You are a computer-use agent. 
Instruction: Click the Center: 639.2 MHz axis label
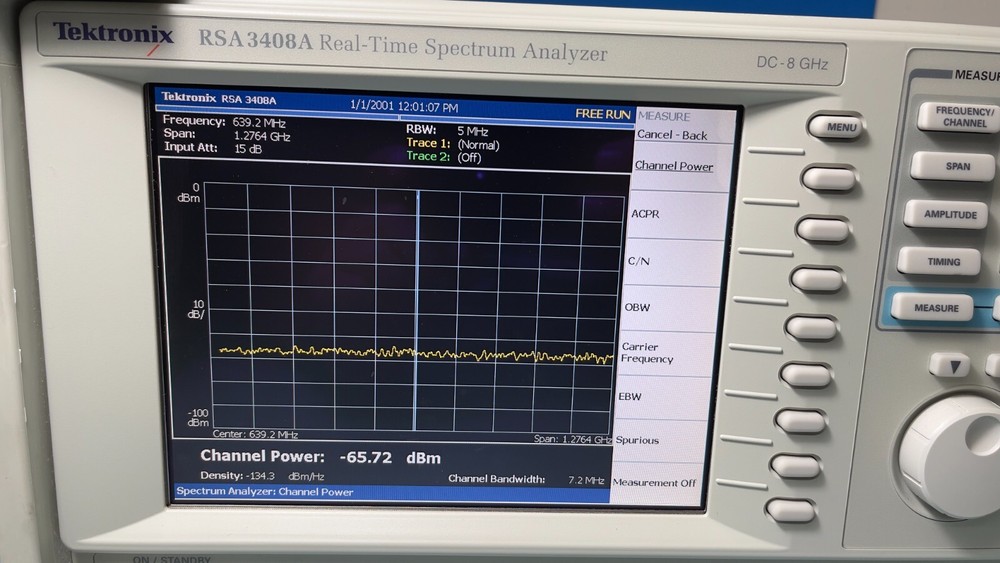point(255,434)
